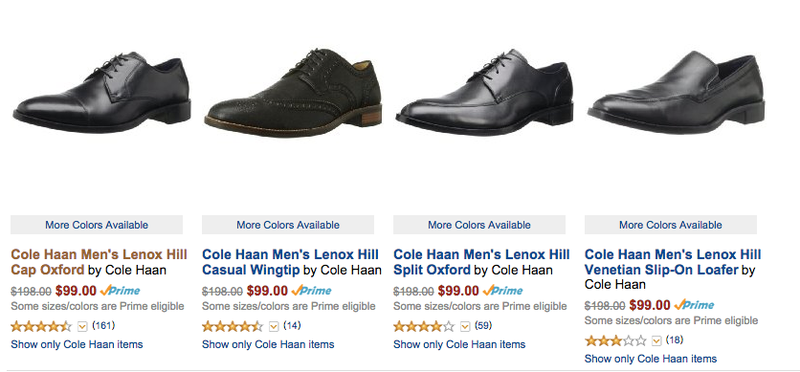800x372 pixels.
Task: Click the Prime logo under Cap Oxford
Action: [x=120, y=291]
